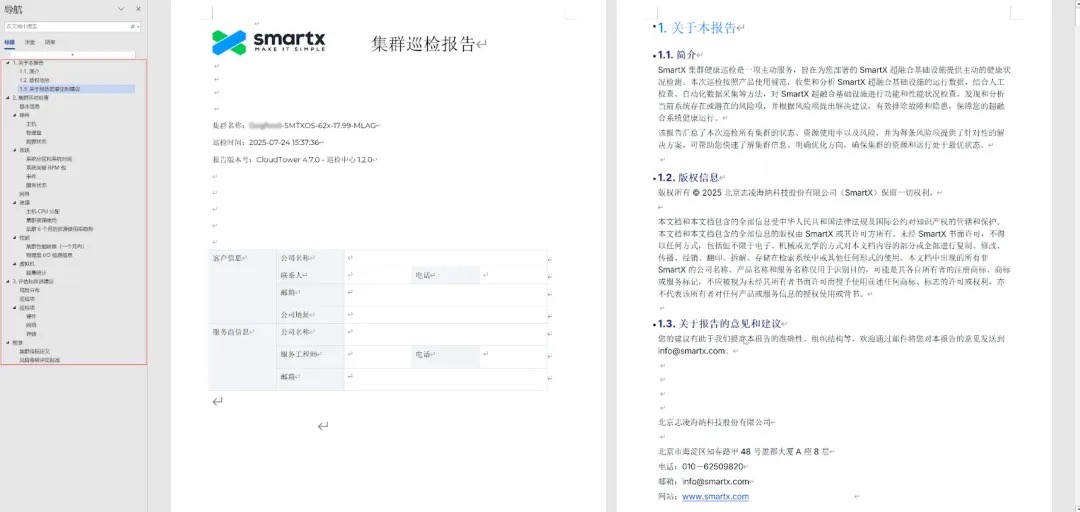The height and width of the screenshot is (512, 1080).
Task: Collapse the '3. 评估和改进建议' heading arrow
Action: (x=7, y=281)
